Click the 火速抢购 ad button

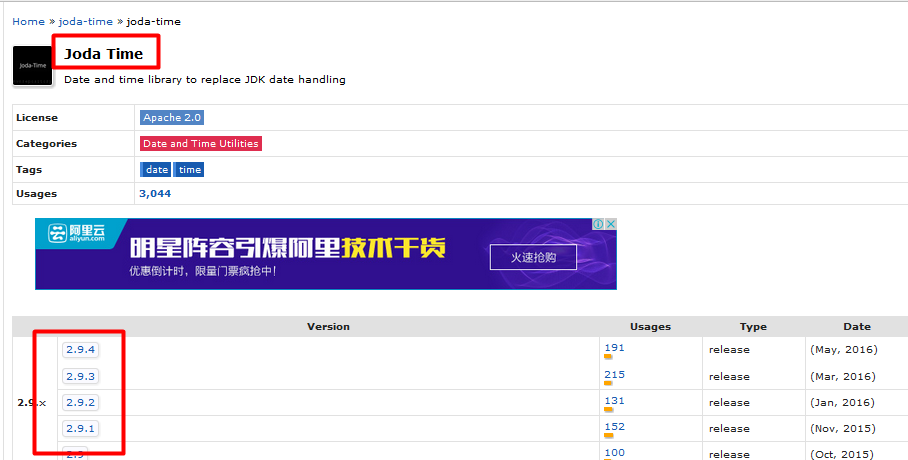tap(533, 257)
